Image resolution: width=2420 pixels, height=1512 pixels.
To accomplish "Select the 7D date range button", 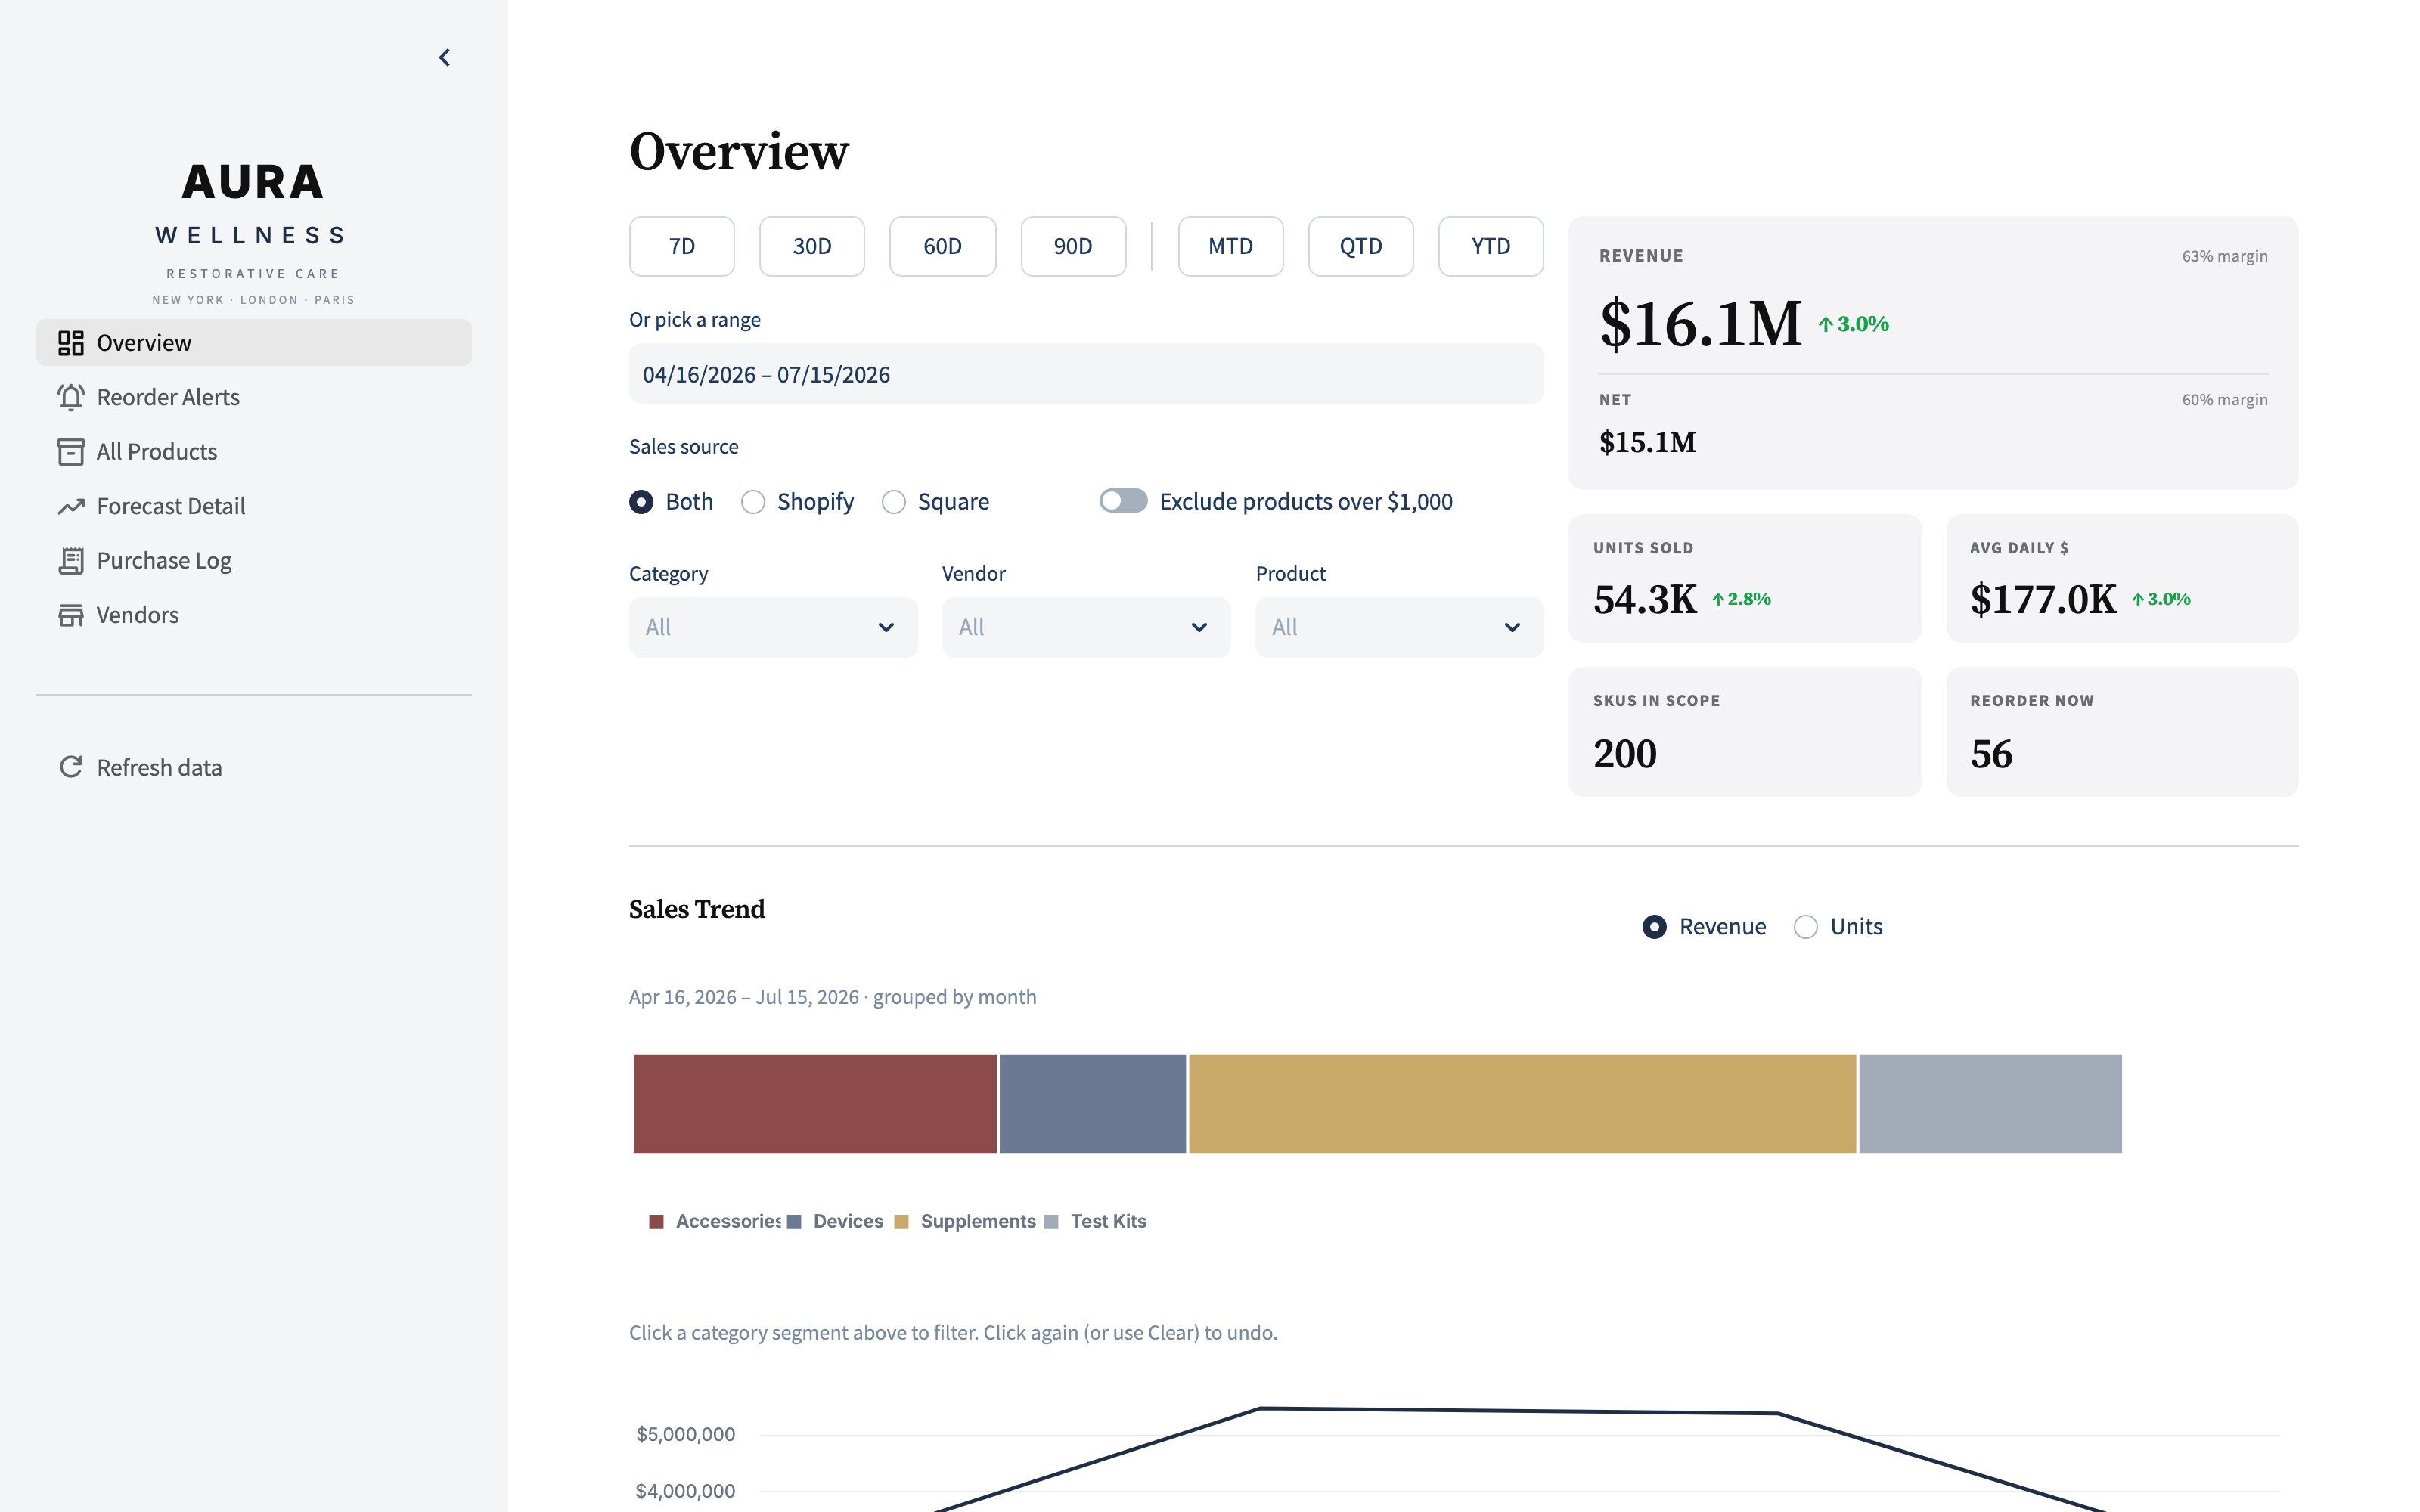I will pyautogui.click(x=682, y=246).
